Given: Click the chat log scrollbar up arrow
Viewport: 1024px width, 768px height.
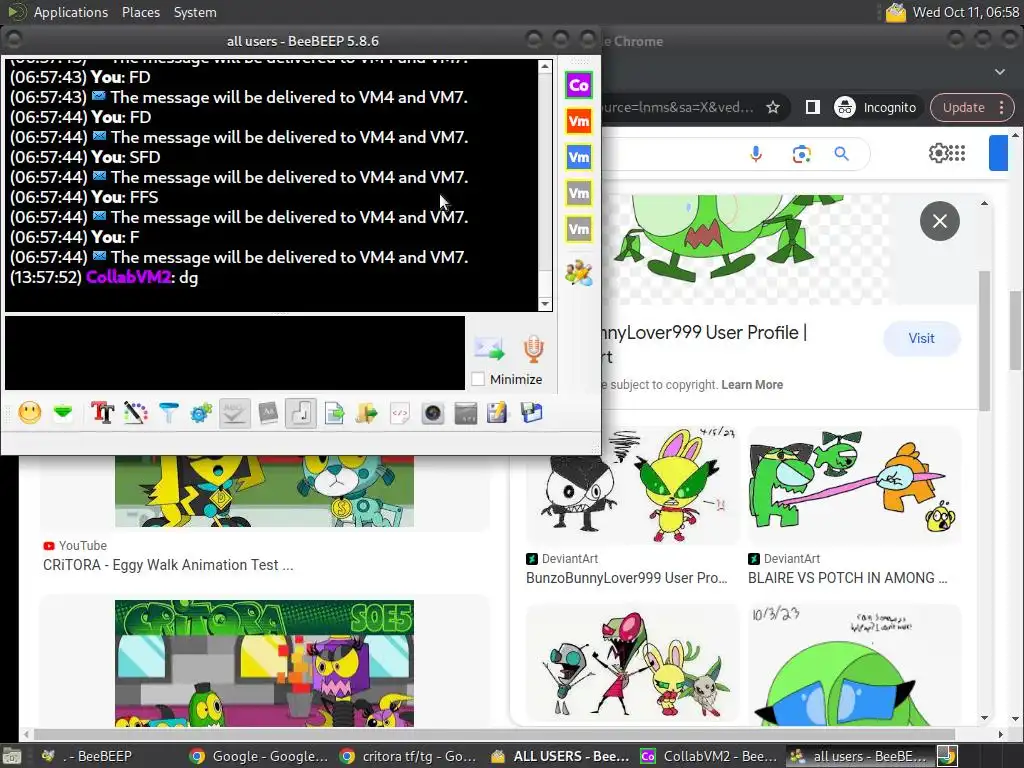Looking at the screenshot, I should pos(545,66).
